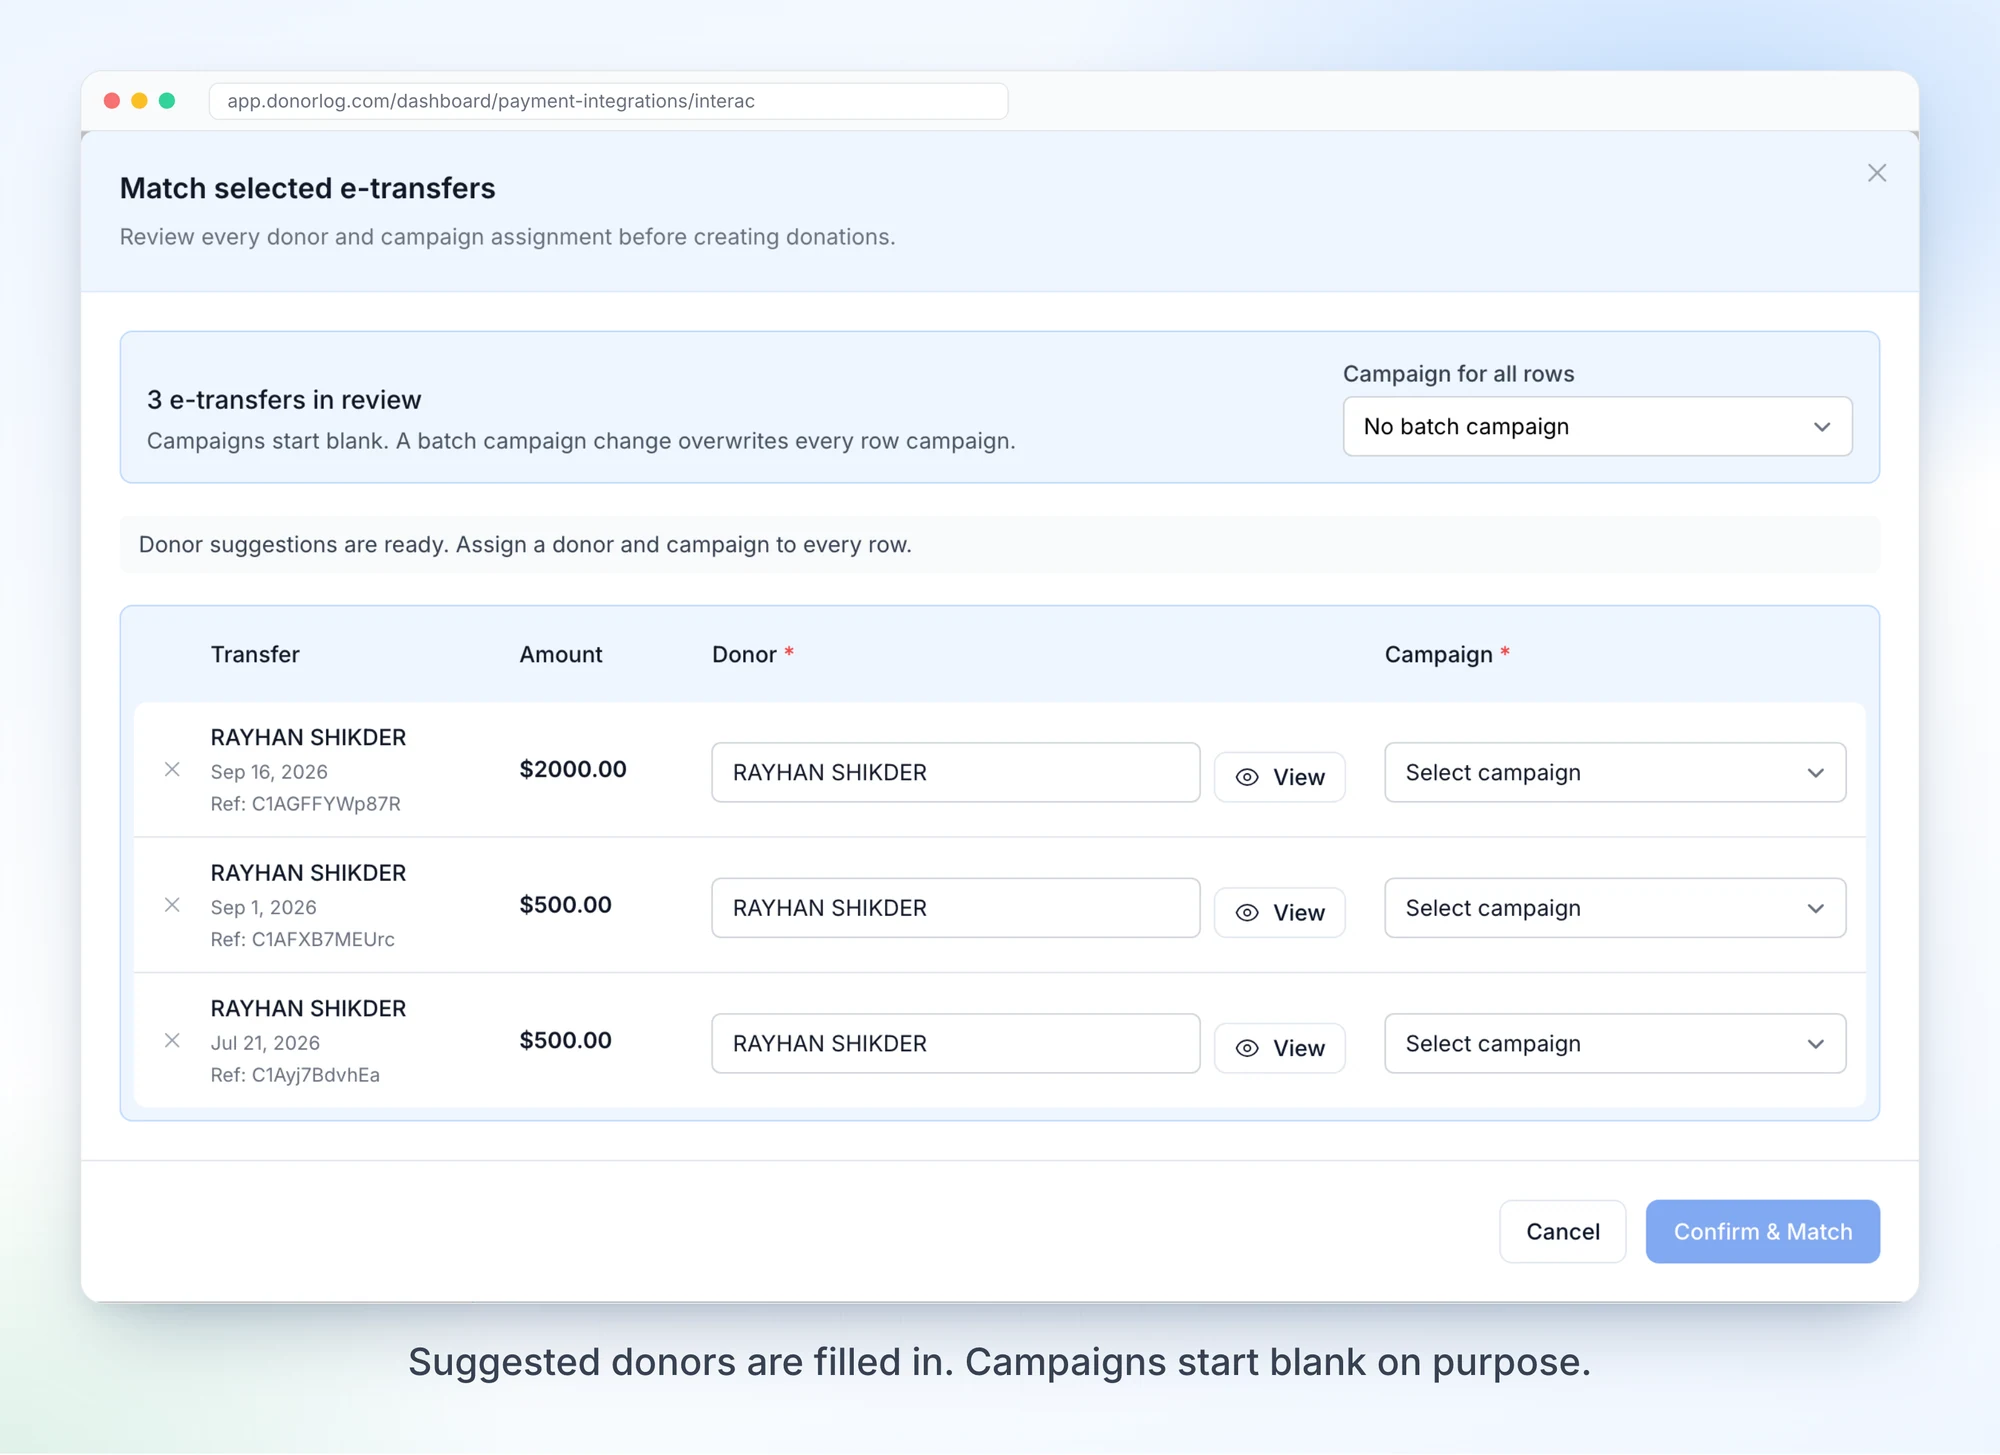Close the Match selected e-transfers dialog
The image size is (2000, 1455).
(x=1876, y=173)
